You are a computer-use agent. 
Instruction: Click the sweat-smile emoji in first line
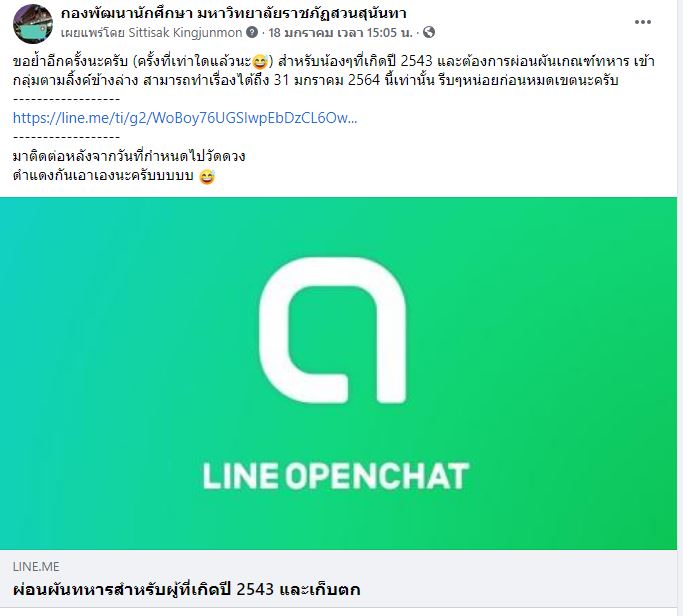click(x=260, y=62)
